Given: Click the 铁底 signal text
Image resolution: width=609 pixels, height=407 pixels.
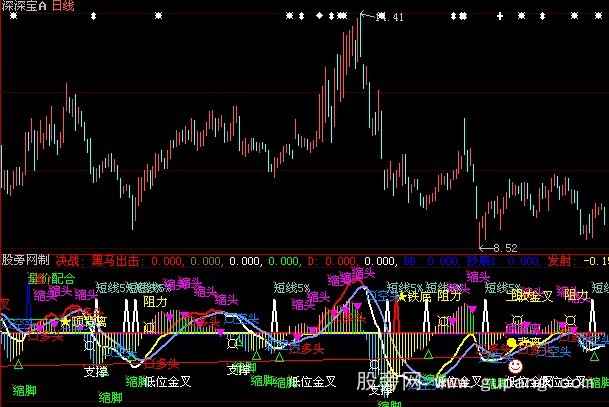Looking at the screenshot, I should tap(420, 296).
